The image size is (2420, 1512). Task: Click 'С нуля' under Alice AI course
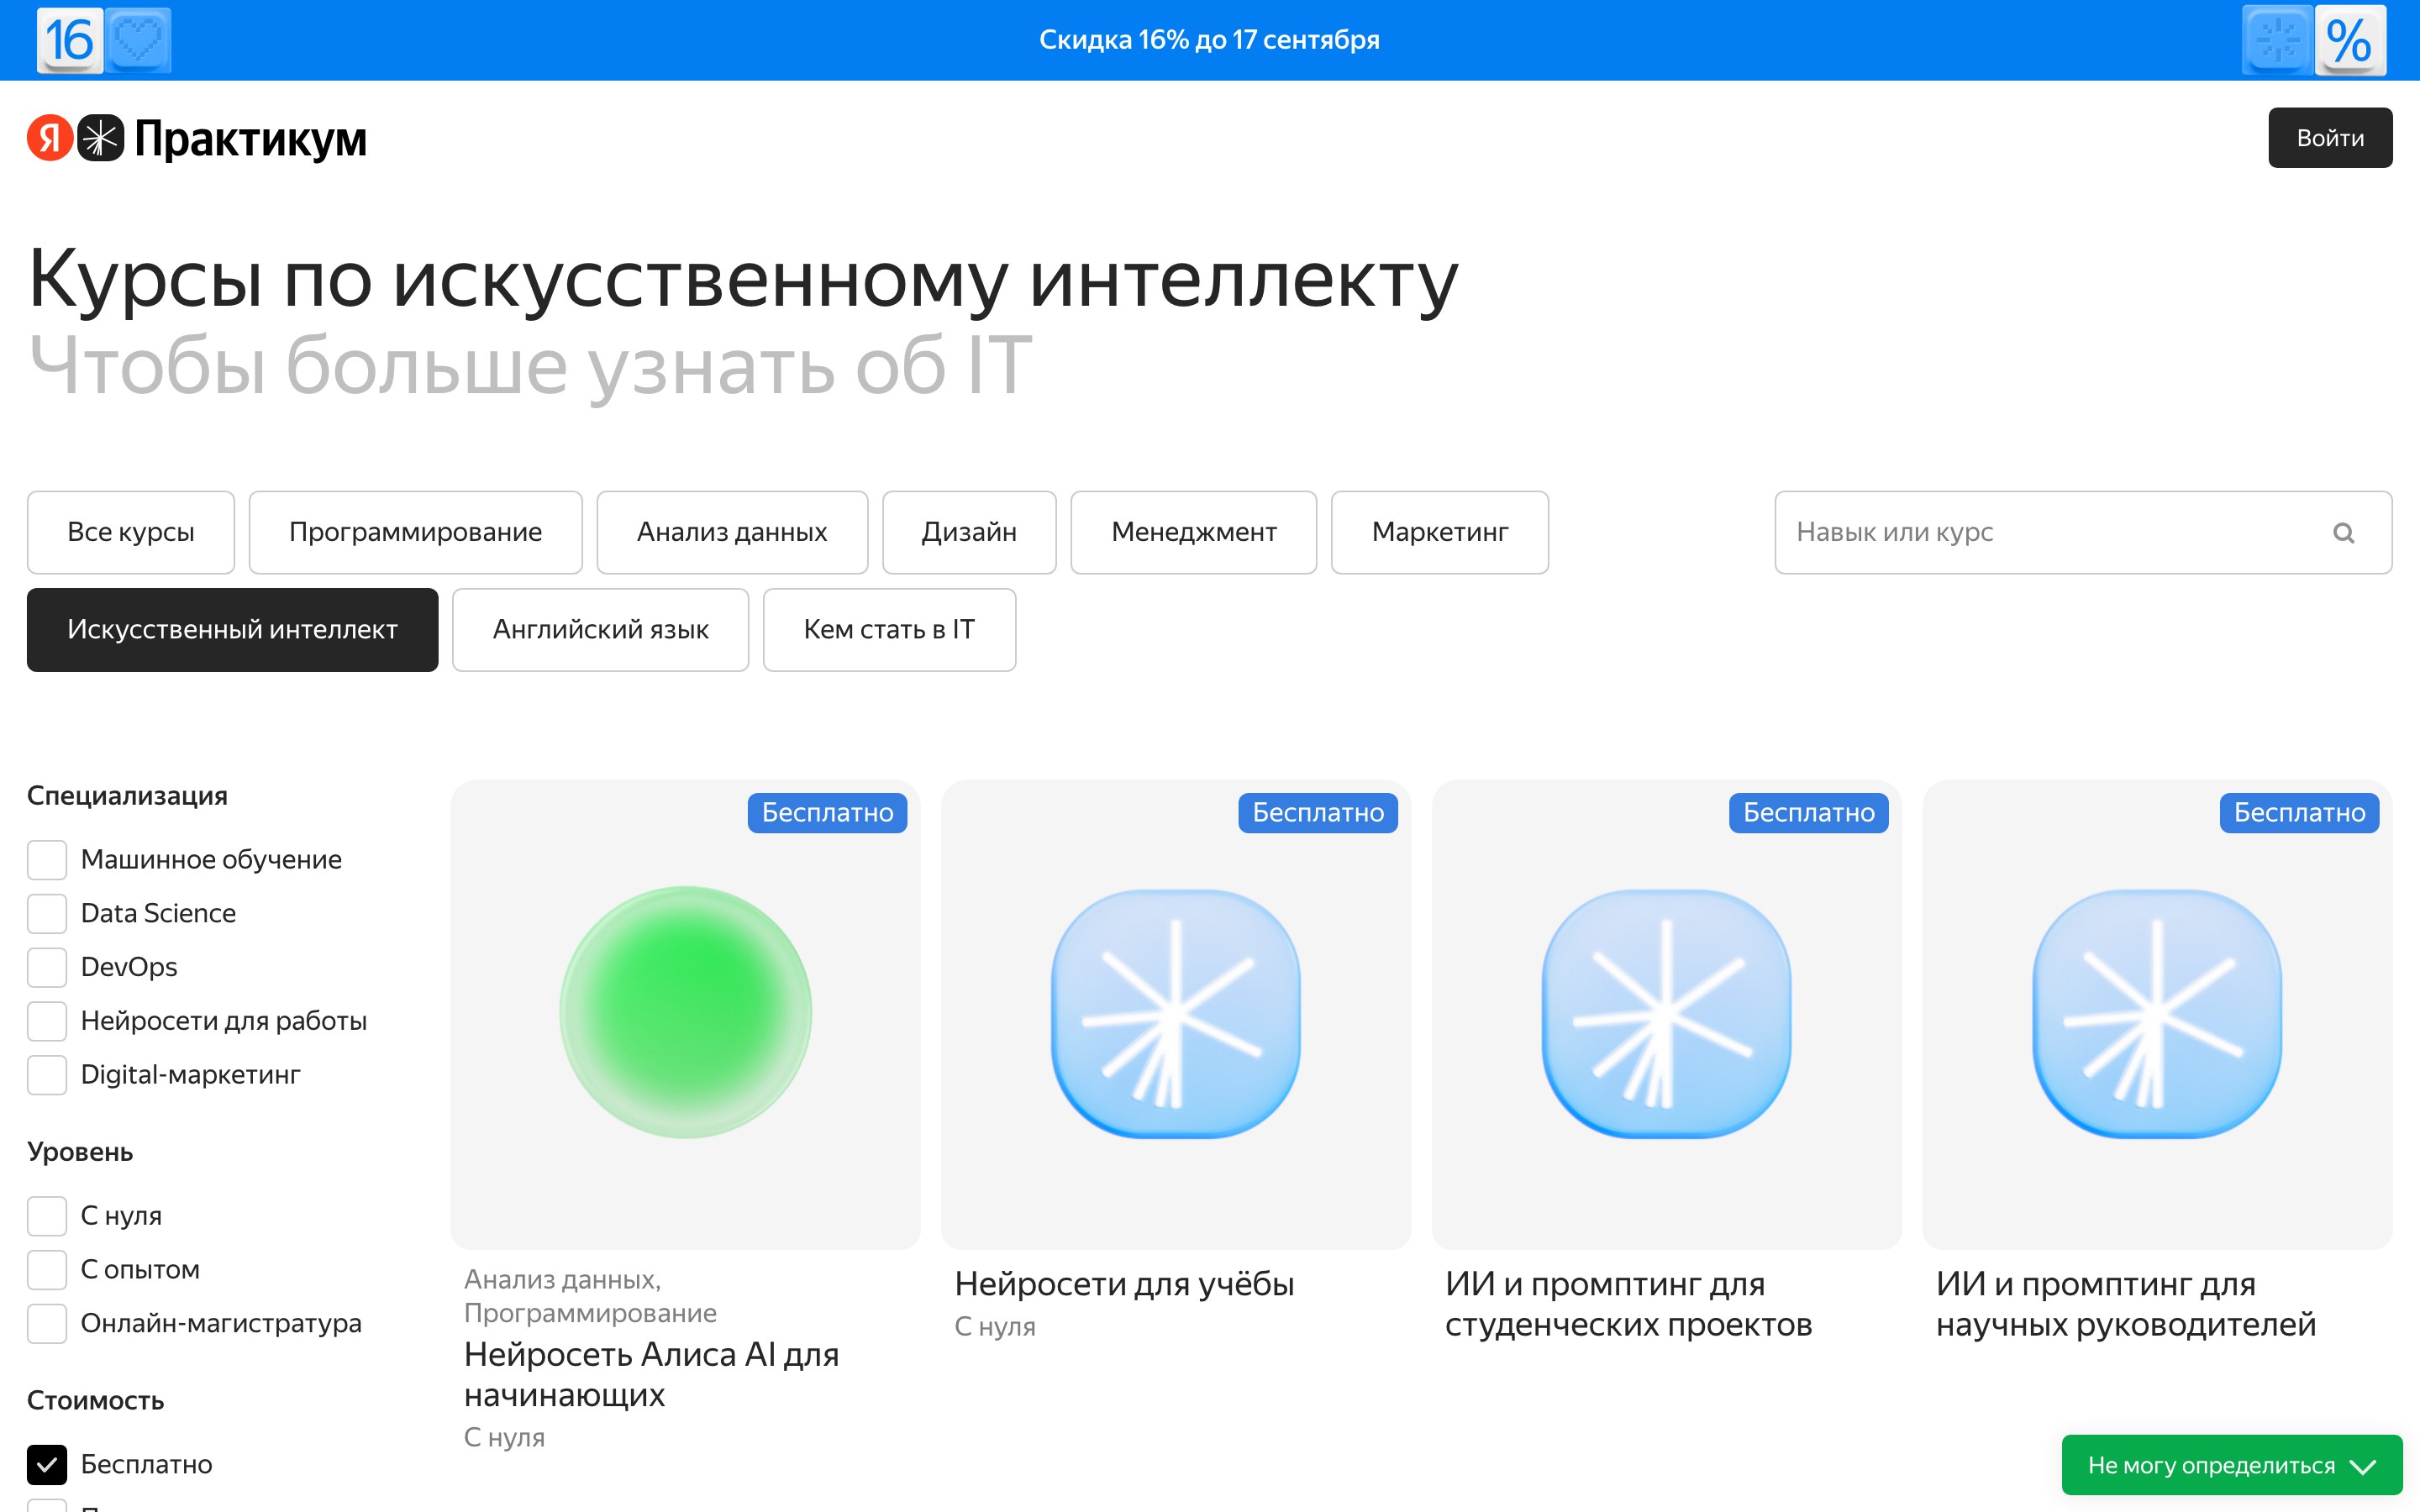504,1438
